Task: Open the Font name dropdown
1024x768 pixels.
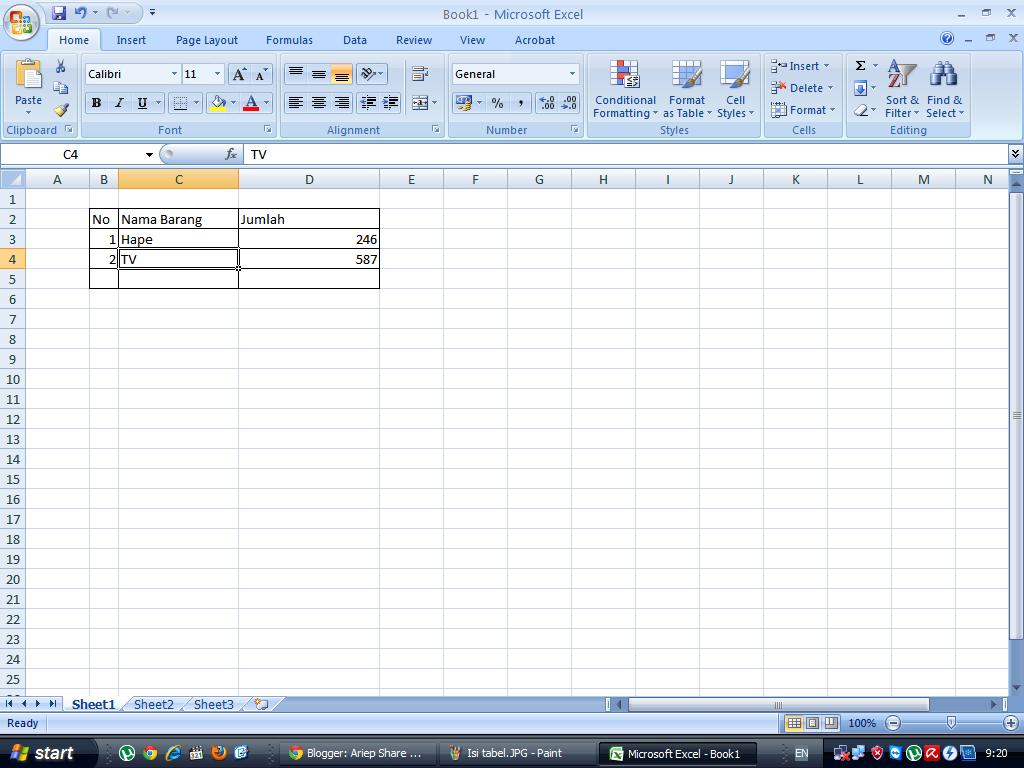Action: coord(130,74)
